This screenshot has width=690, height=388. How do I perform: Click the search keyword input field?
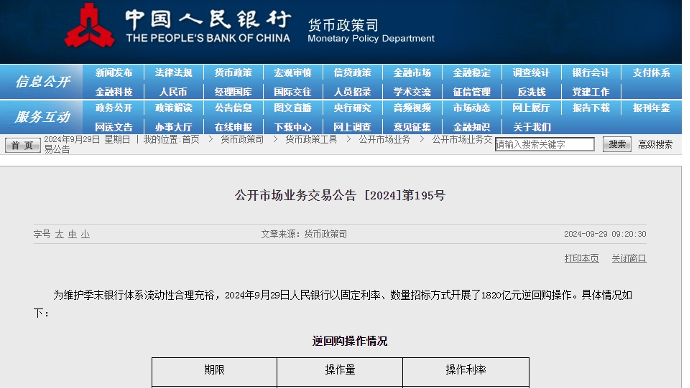[545, 144]
